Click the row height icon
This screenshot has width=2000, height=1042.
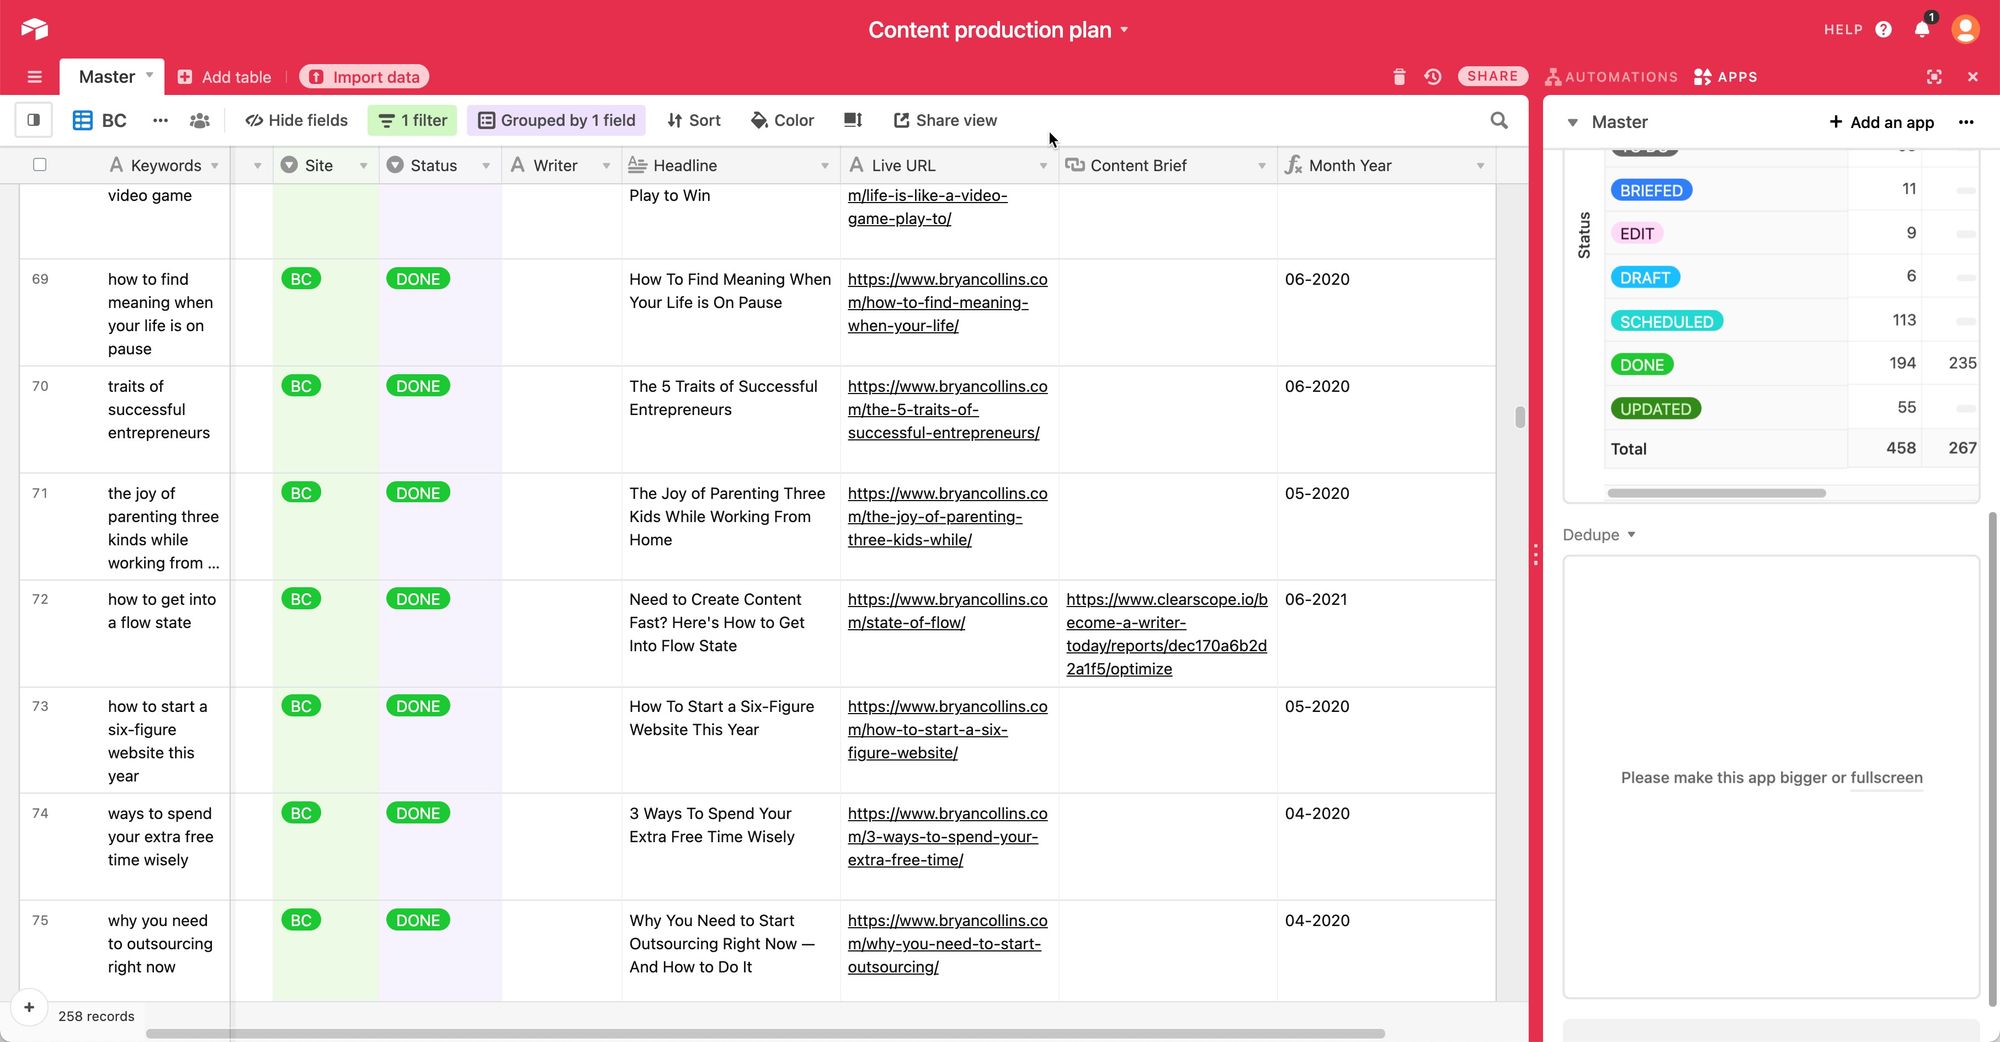(852, 120)
